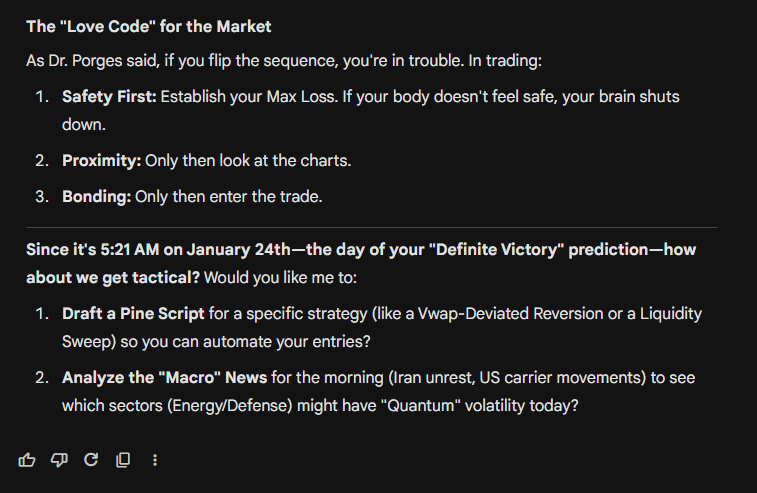Click the thumbs up icon
Screen dimensions: 757x493
click(x=27, y=460)
